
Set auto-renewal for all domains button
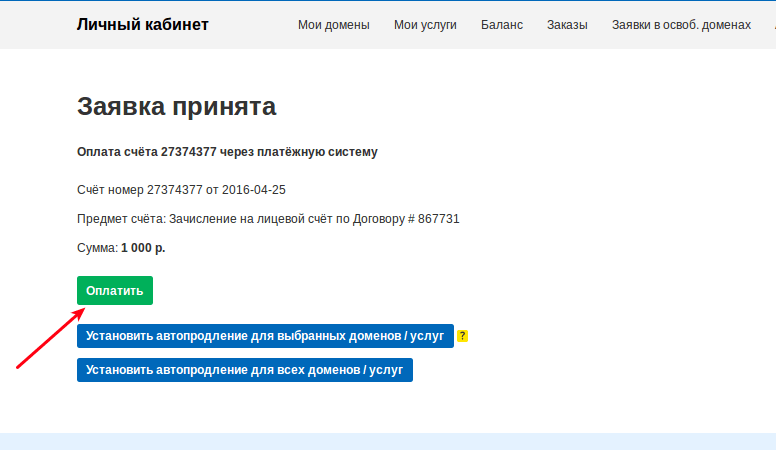tap(245, 370)
